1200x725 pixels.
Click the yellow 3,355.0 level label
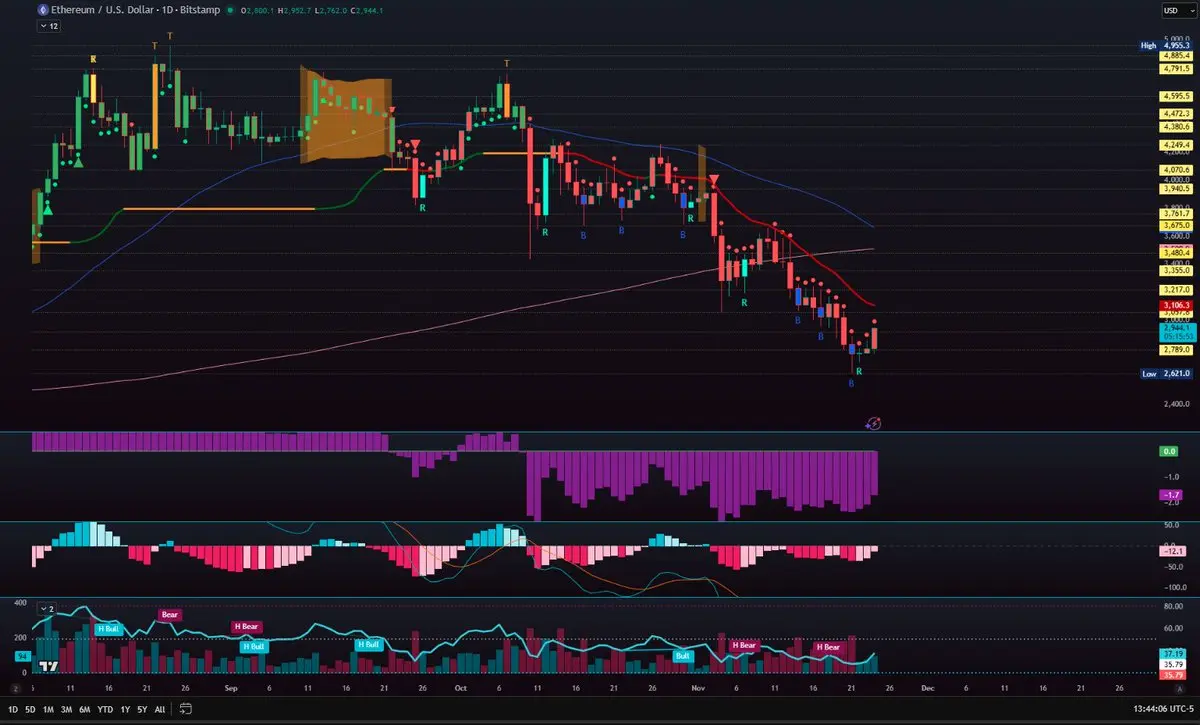(1174, 270)
